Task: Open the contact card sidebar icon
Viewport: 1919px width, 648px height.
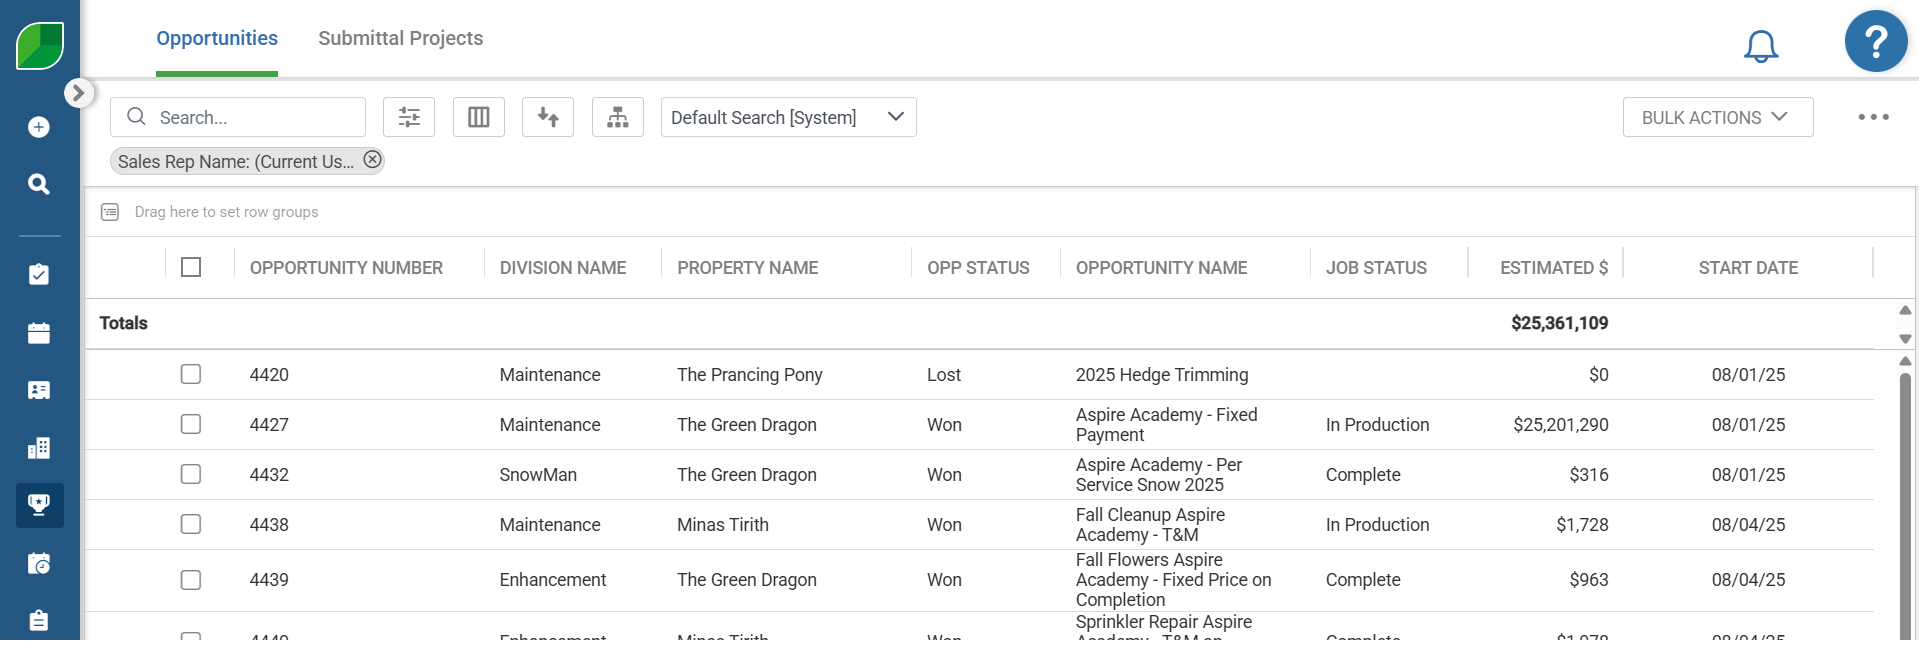Action: tap(39, 390)
